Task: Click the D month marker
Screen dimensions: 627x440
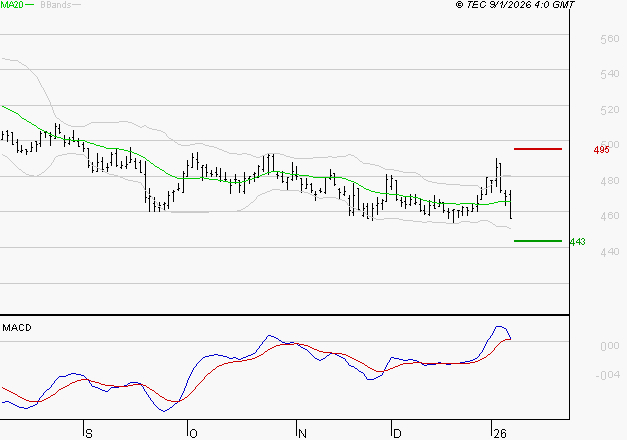Action: pyautogui.click(x=397, y=434)
